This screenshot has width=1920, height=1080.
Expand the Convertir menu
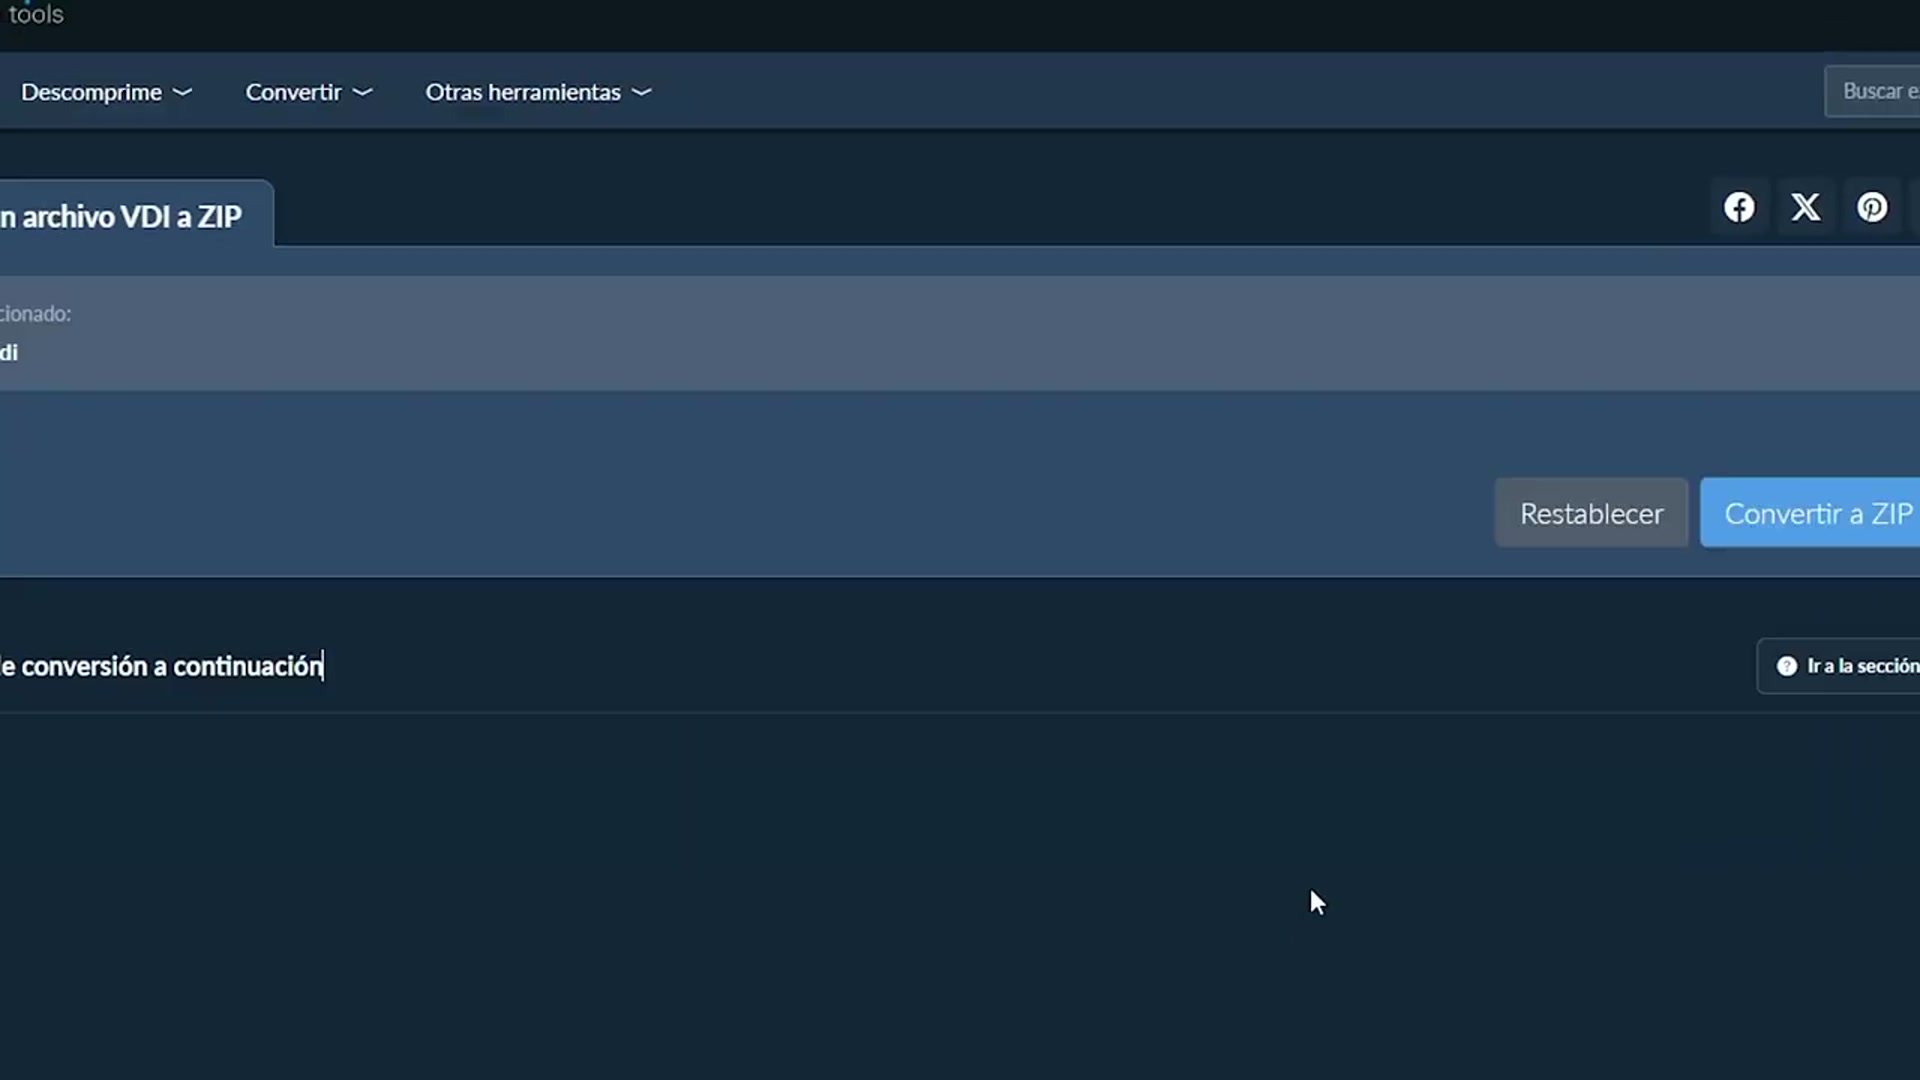pyautogui.click(x=309, y=92)
